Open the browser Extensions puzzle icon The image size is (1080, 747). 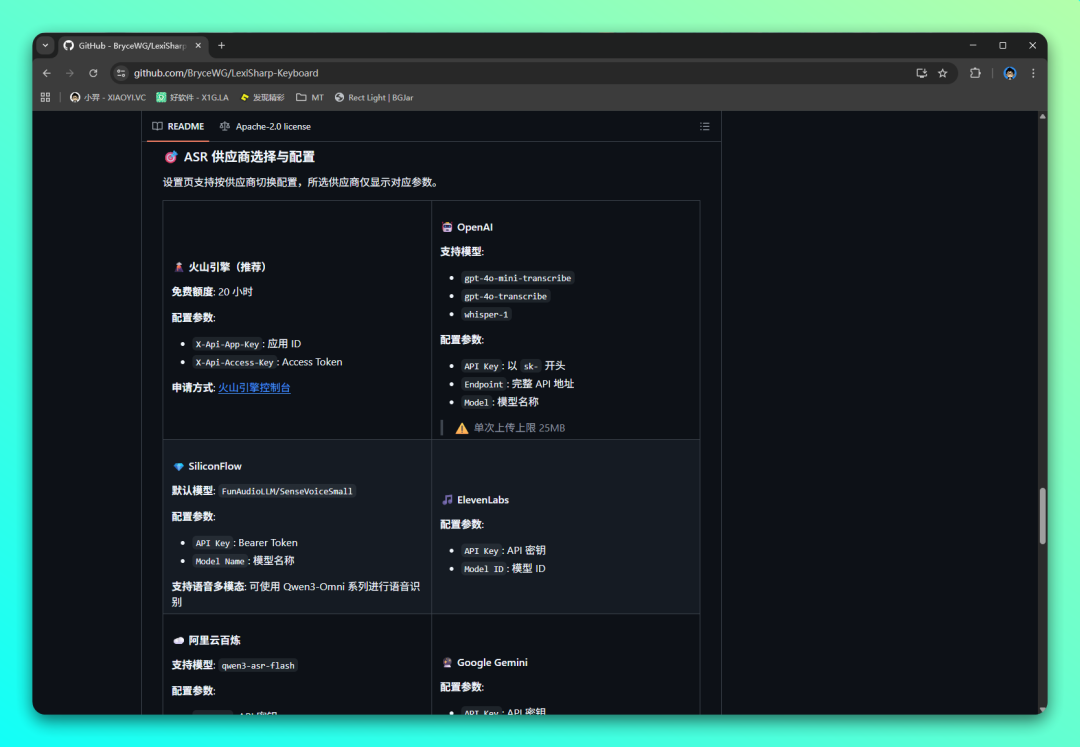[x=975, y=73]
